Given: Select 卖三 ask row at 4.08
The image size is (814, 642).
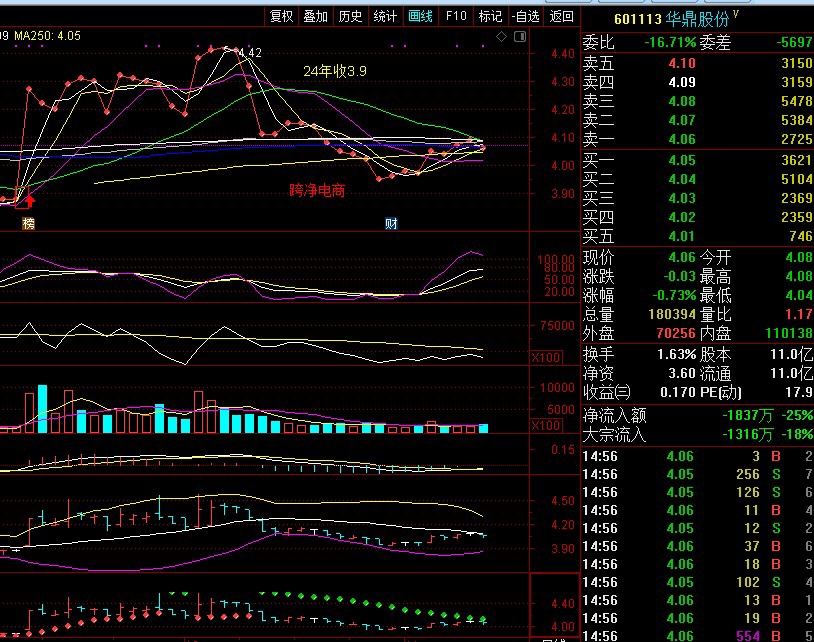Looking at the screenshot, I should coord(697,101).
